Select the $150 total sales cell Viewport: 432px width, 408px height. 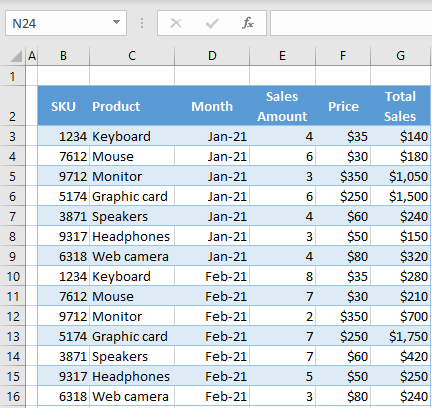[400, 236]
